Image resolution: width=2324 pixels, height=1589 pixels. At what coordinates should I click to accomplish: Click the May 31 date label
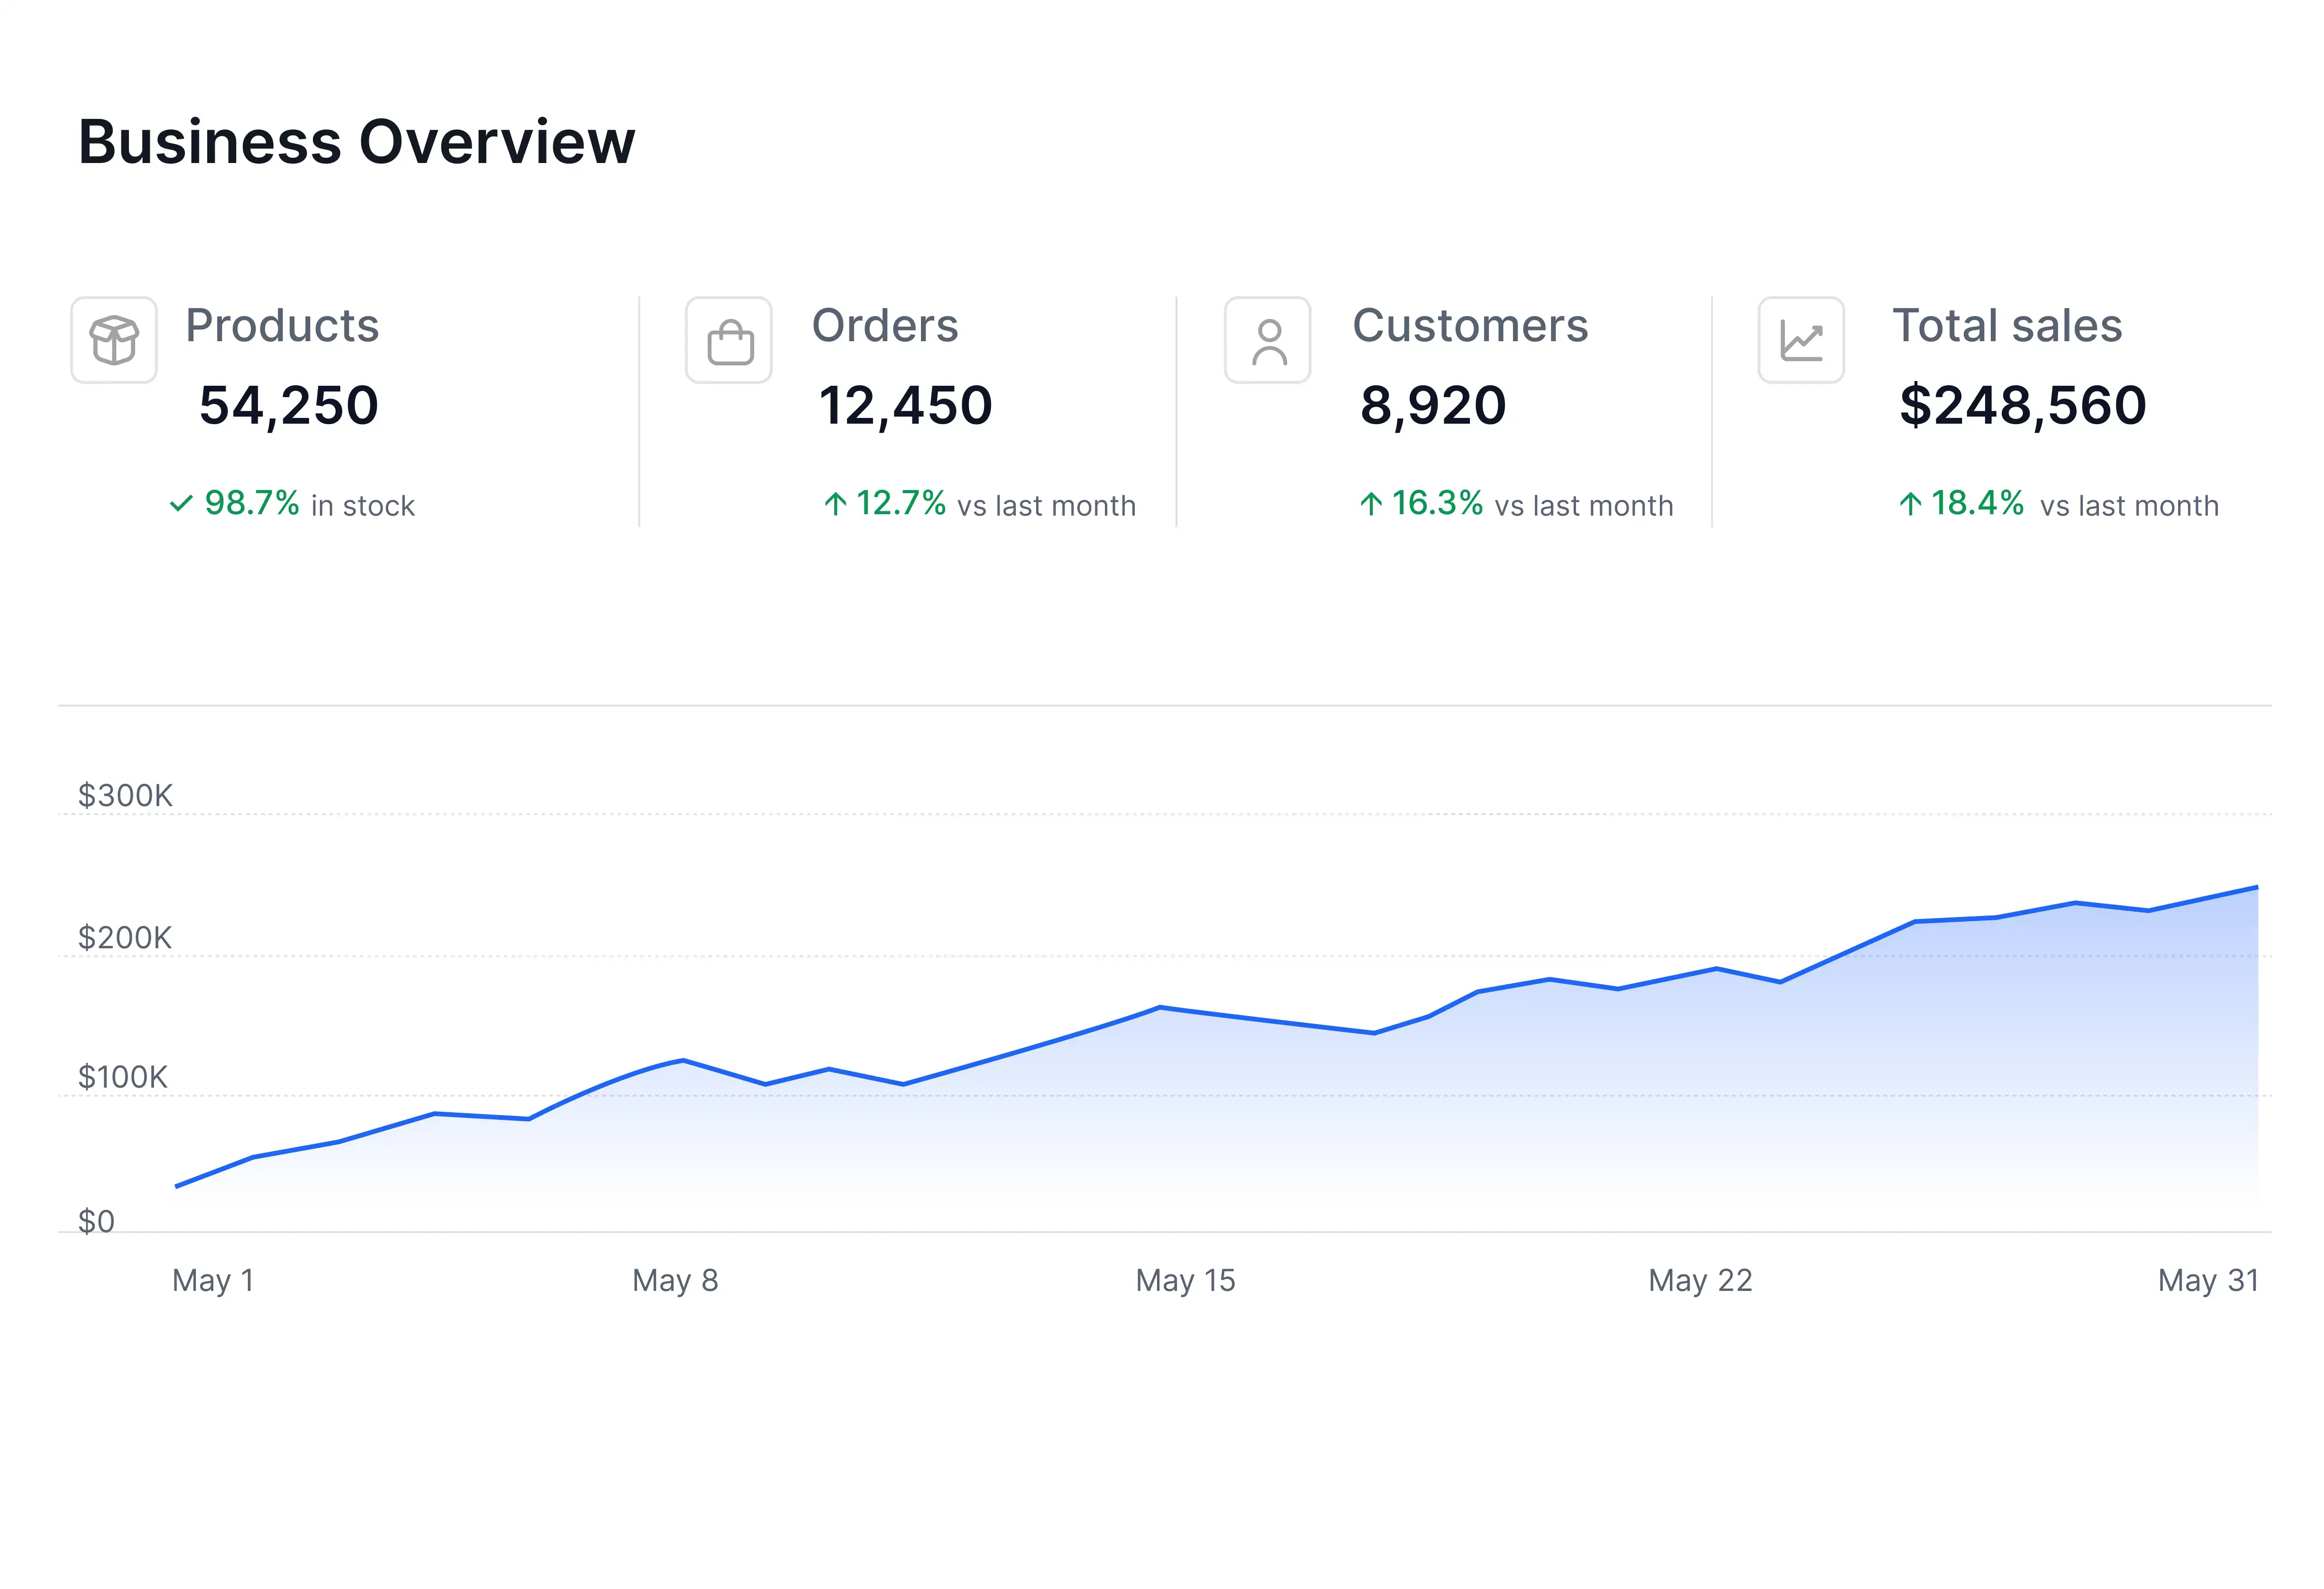click(2208, 1281)
